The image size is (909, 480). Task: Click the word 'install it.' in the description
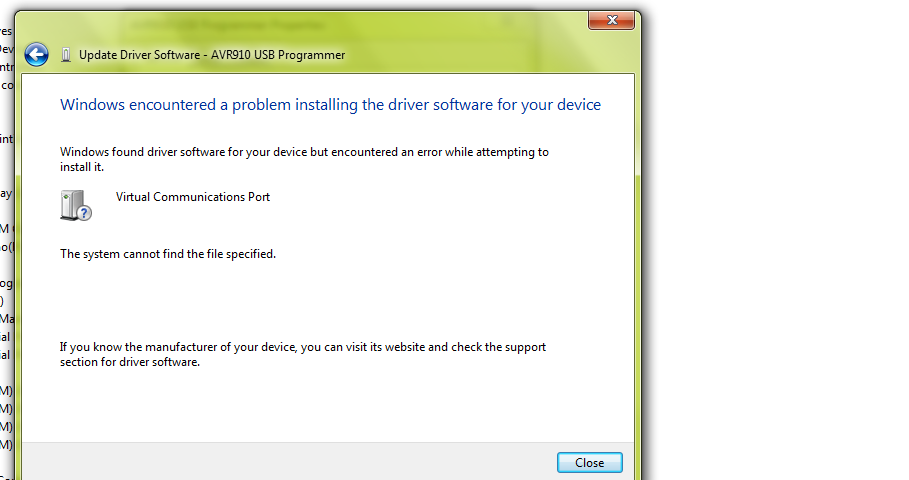[x=82, y=167]
